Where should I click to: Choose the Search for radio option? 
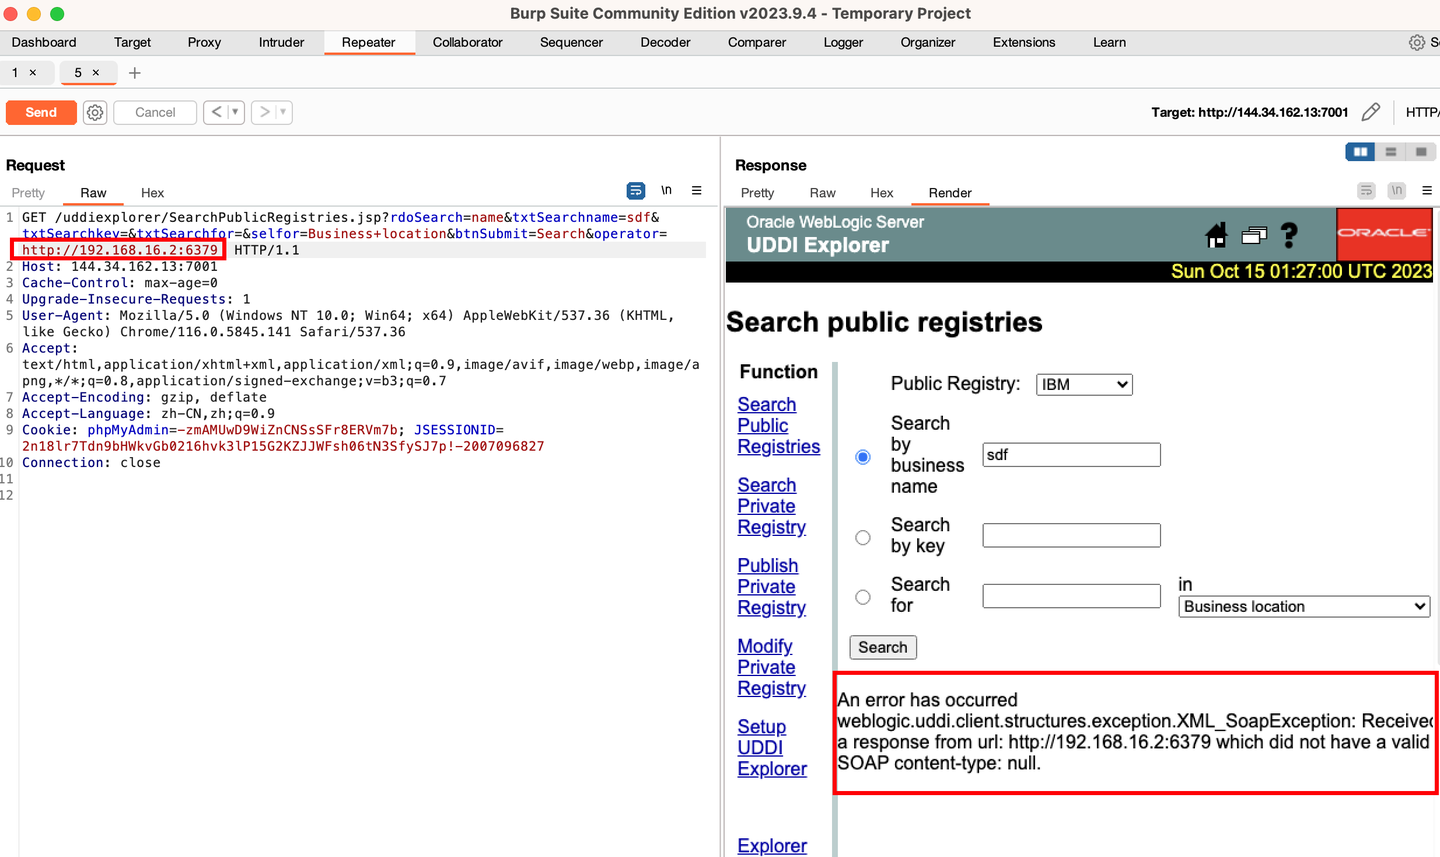pos(862,596)
